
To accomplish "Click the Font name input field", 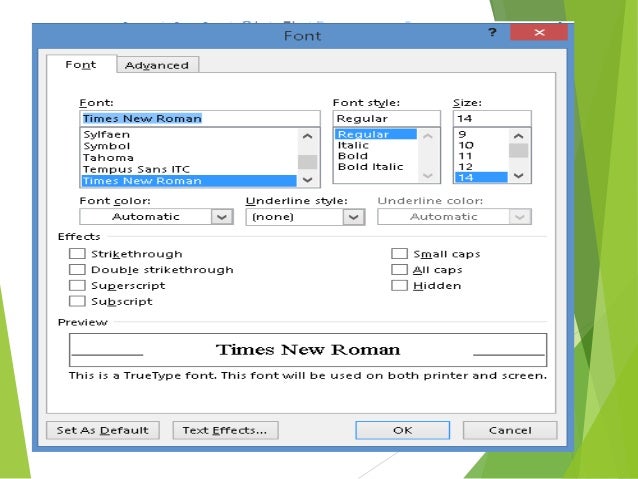I will 200,118.
